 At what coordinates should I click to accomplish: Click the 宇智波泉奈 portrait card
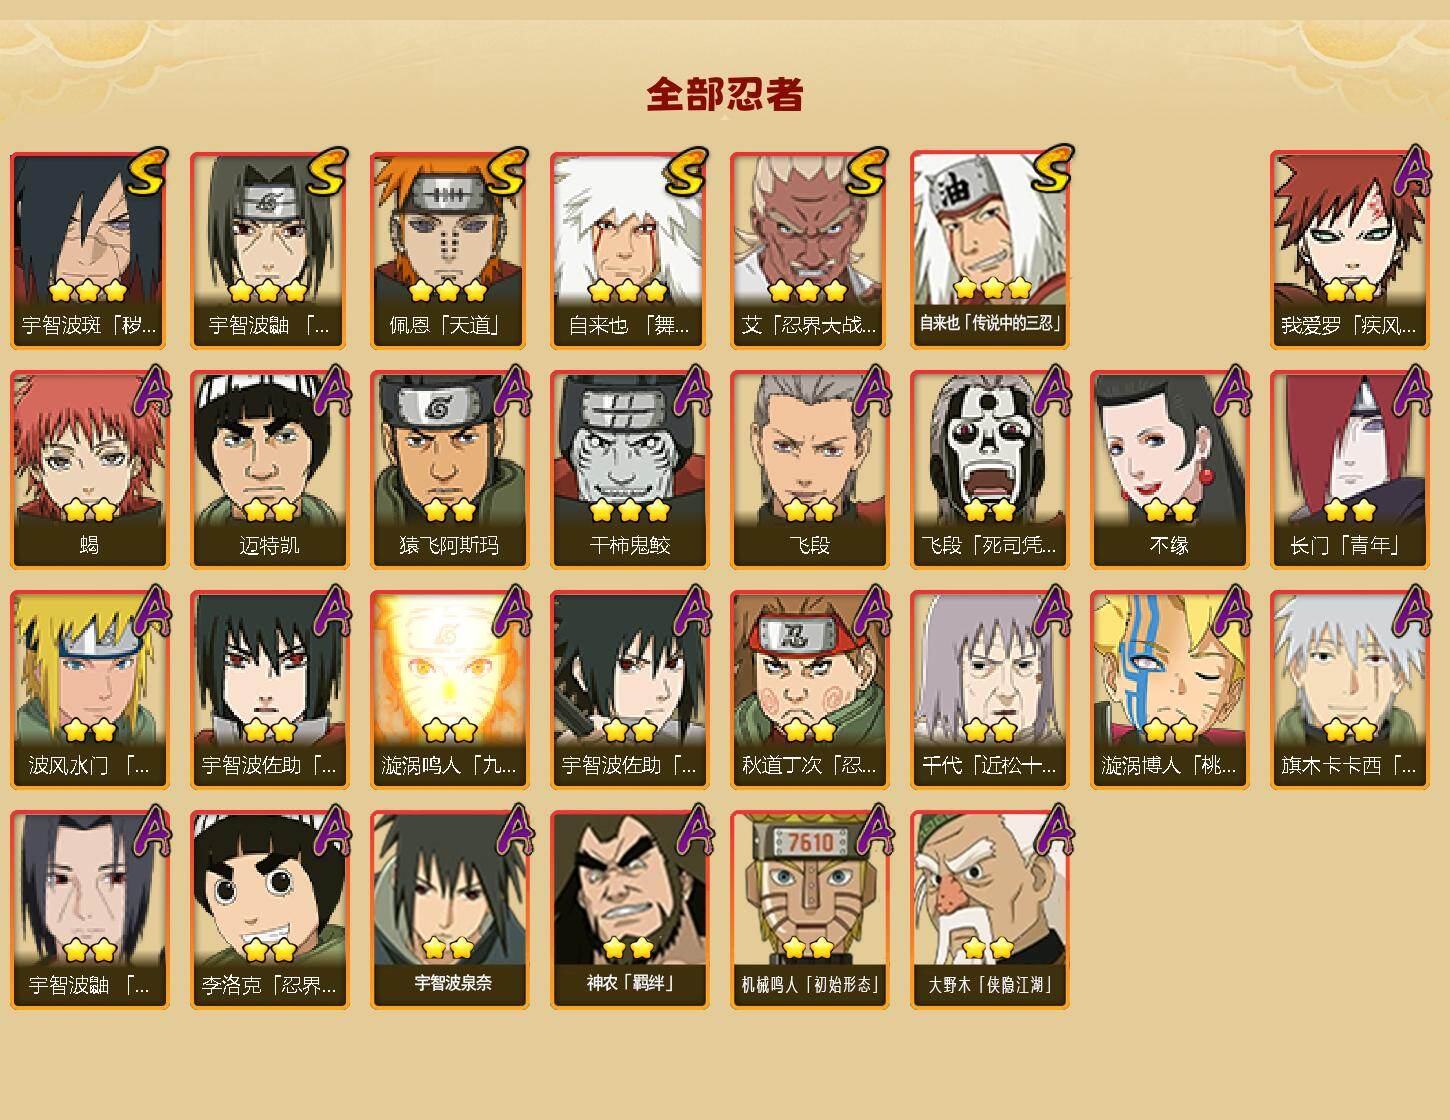(449, 910)
